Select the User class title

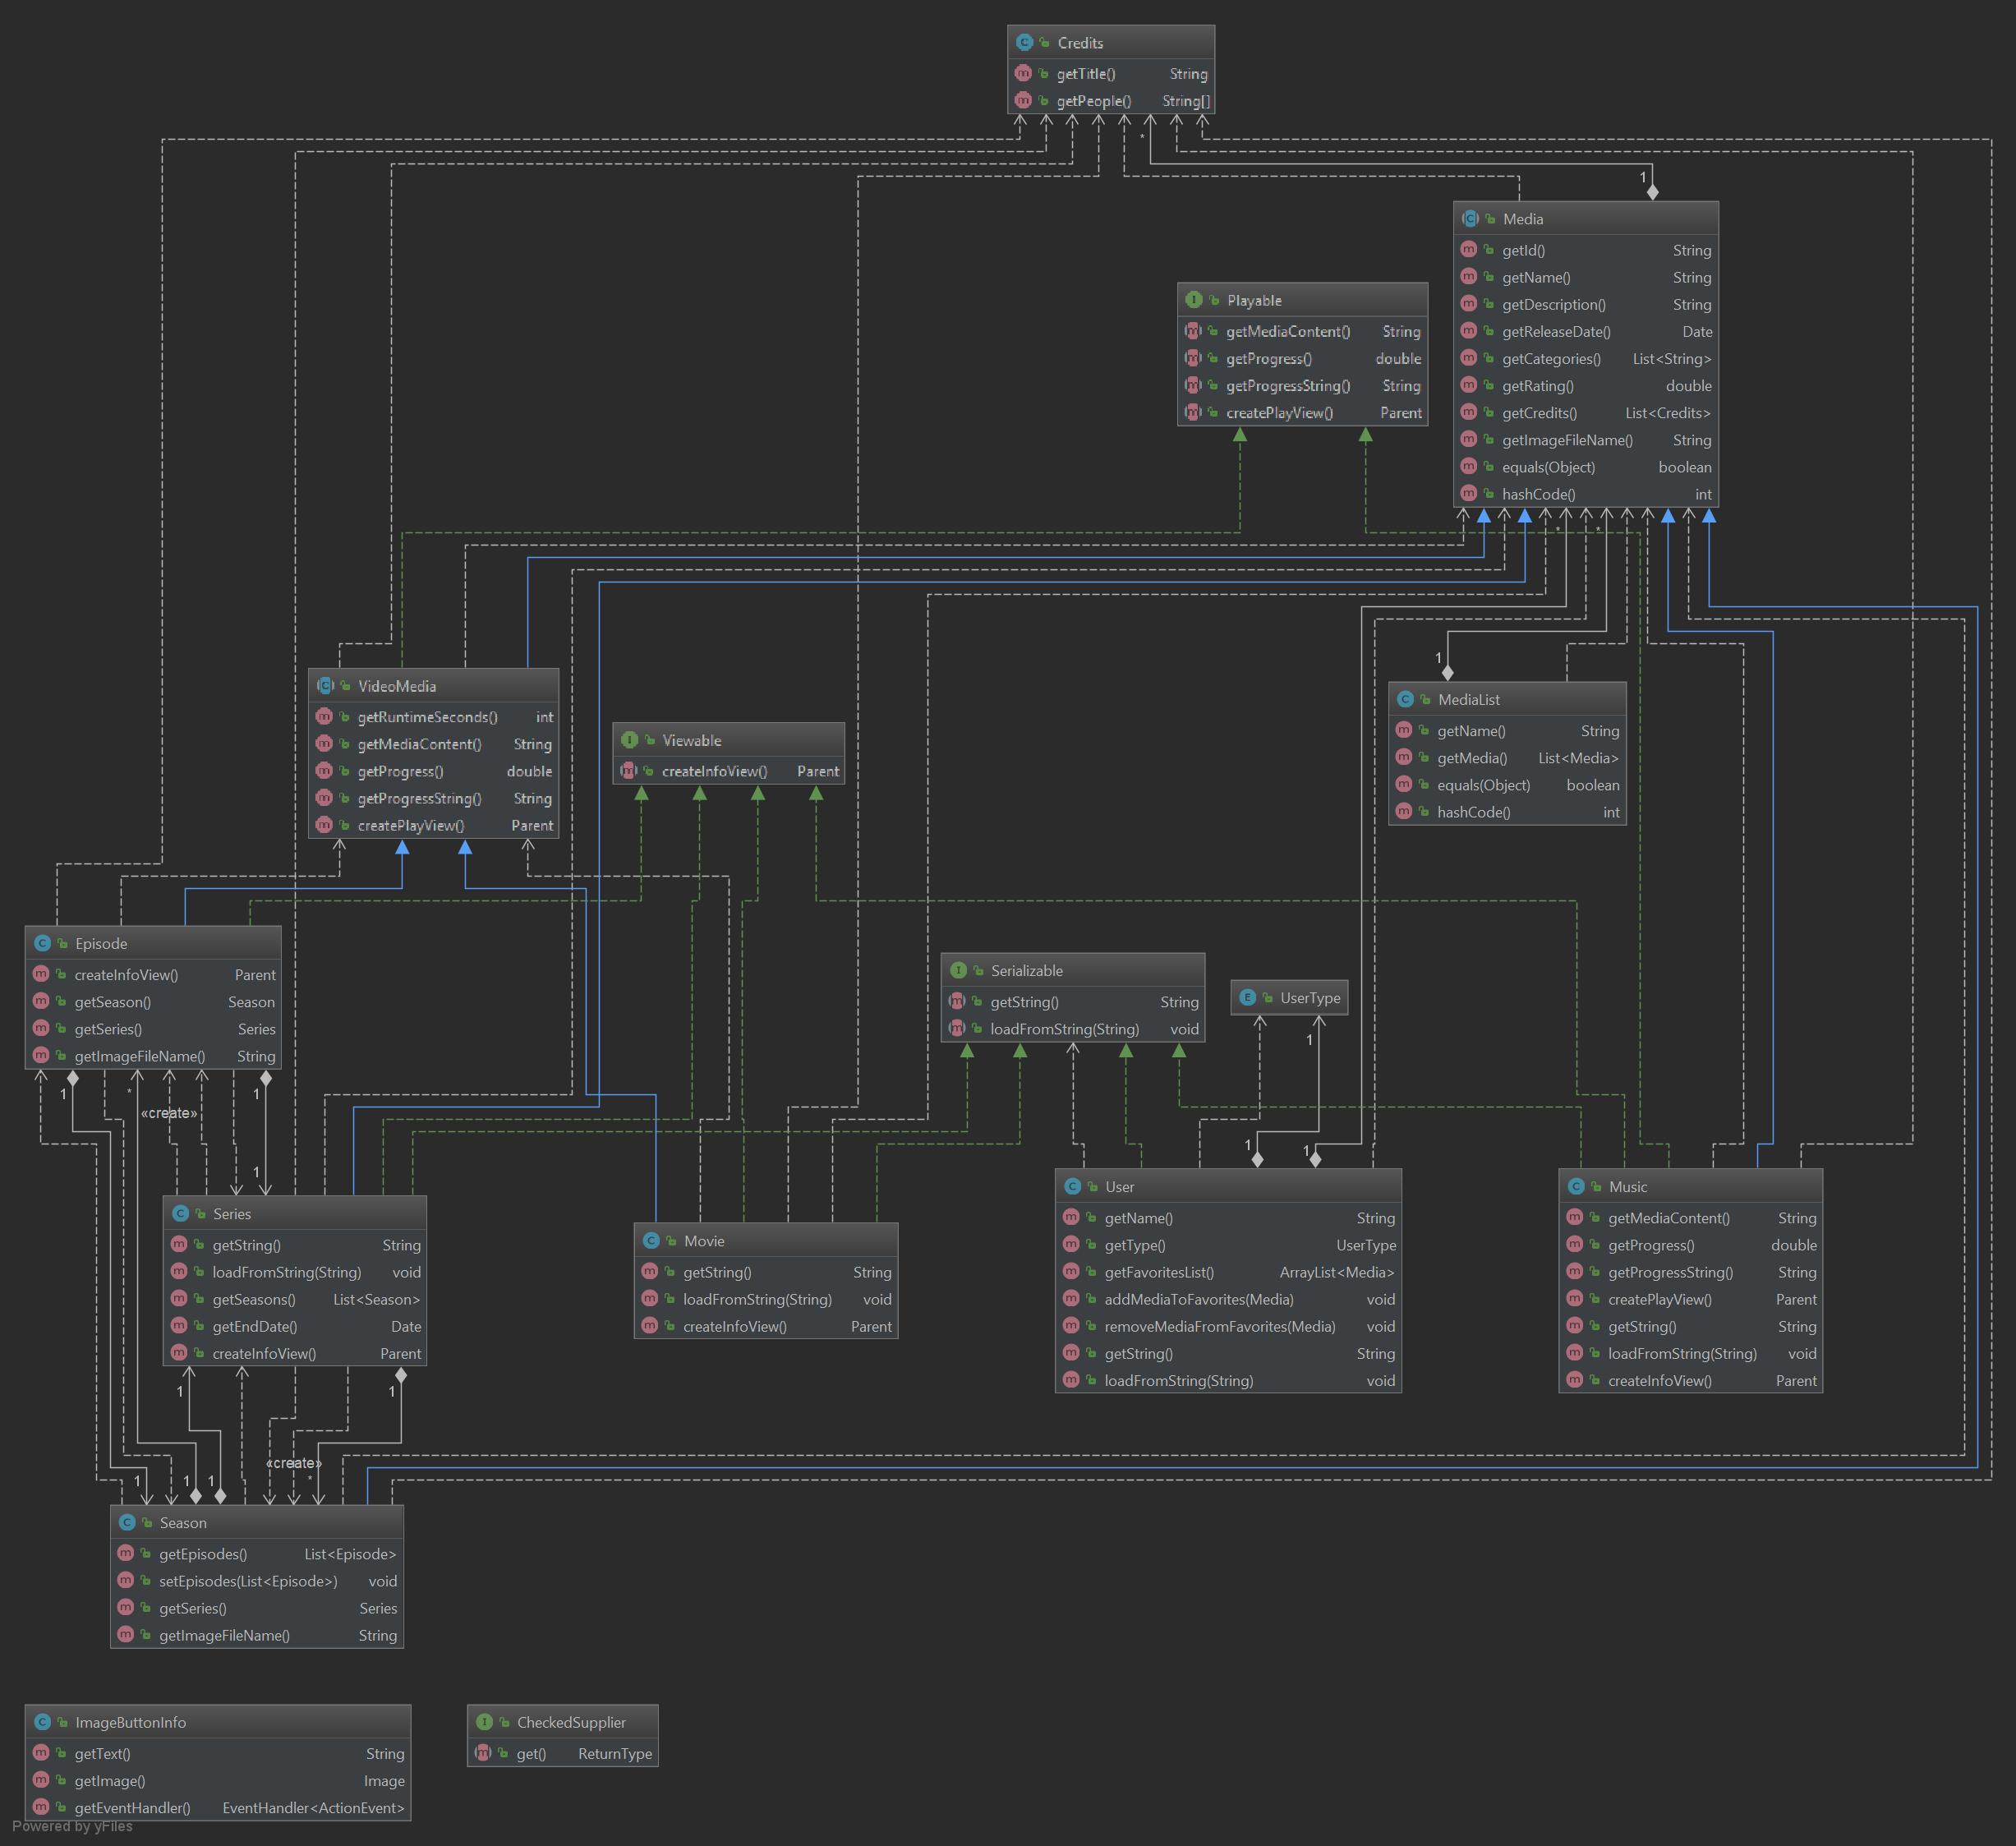click(x=1119, y=1186)
